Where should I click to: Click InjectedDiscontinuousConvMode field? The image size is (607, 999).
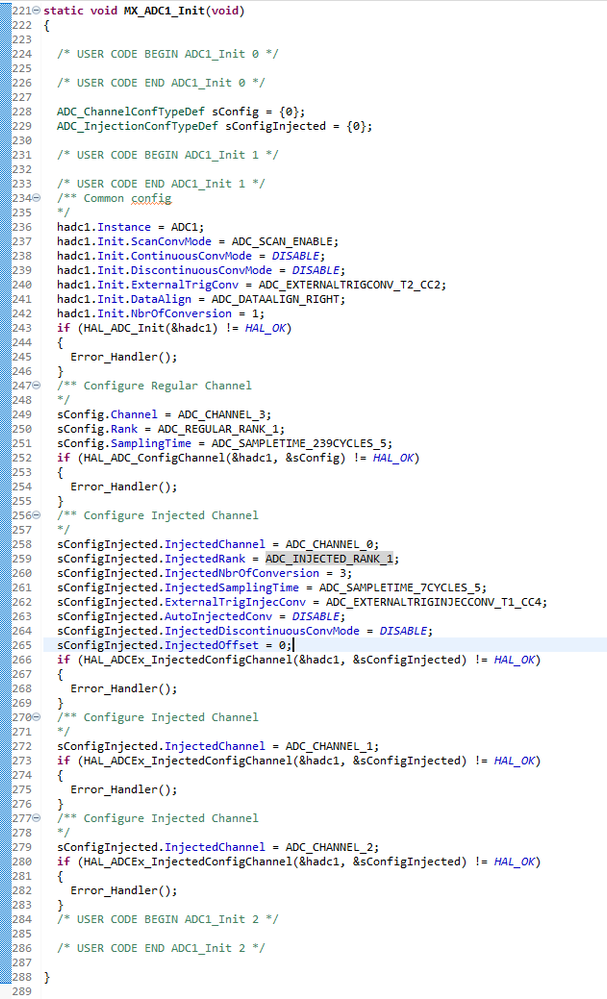262,631
